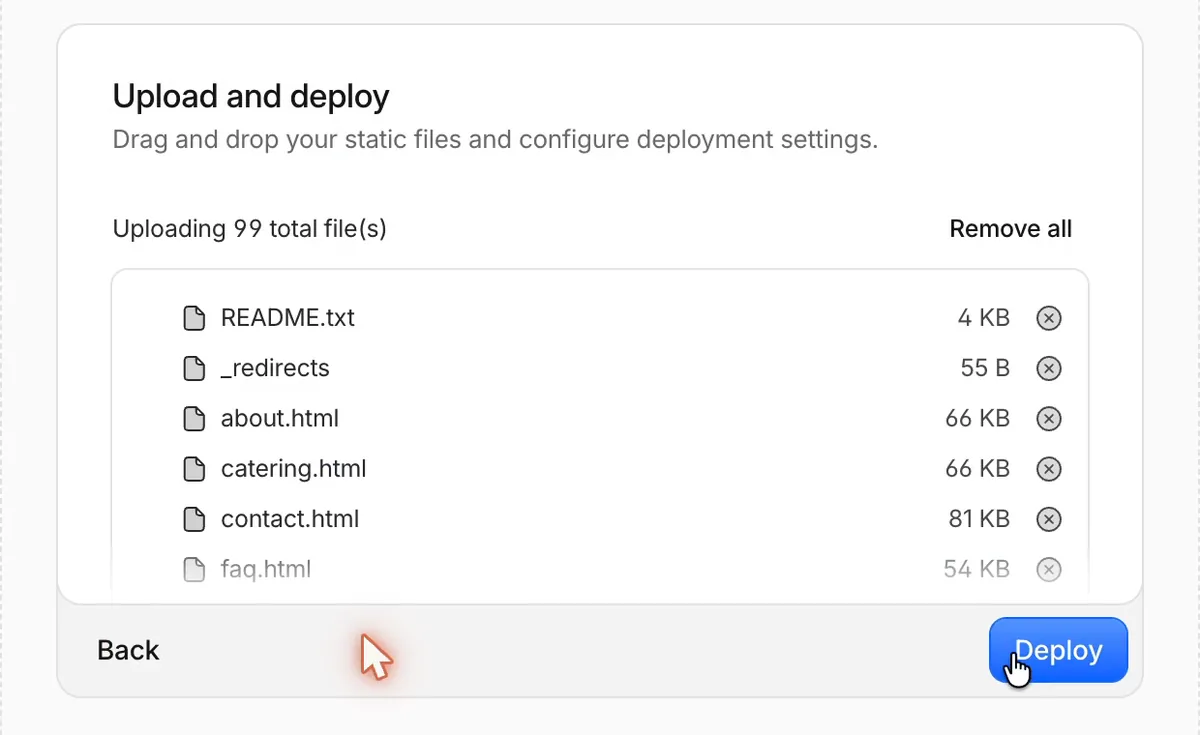Remove README.txt with its X icon
This screenshot has height=735, width=1200.
[x=1048, y=318]
